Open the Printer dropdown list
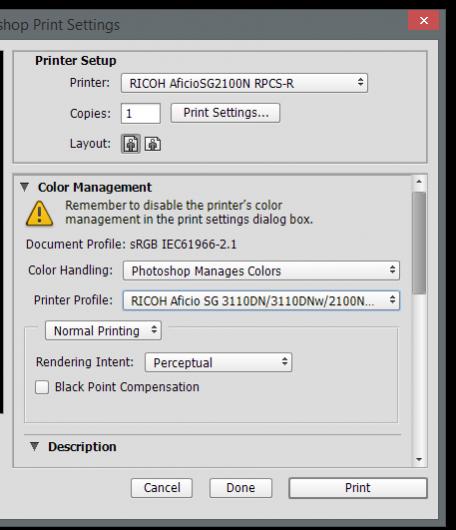The height and width of the screenshot is (530, 456). pos(244,83)
